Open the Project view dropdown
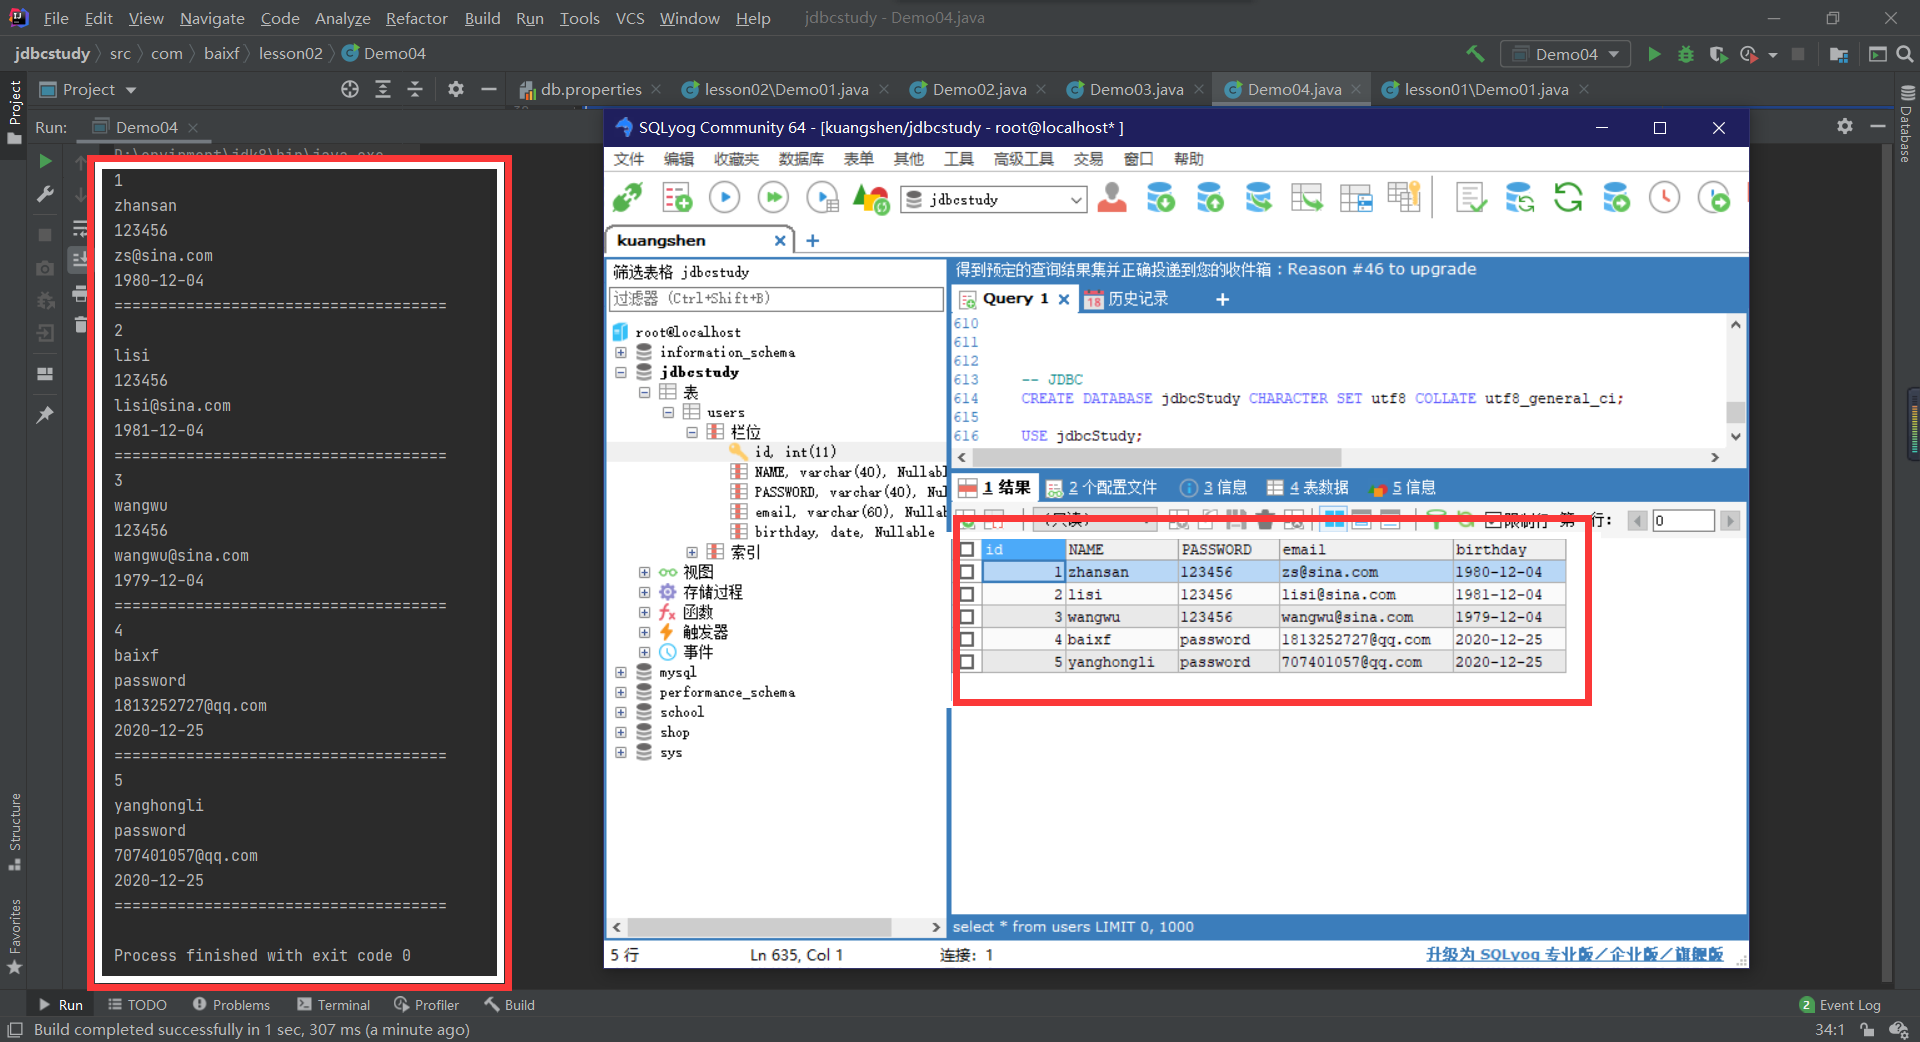 click(89, 89)
